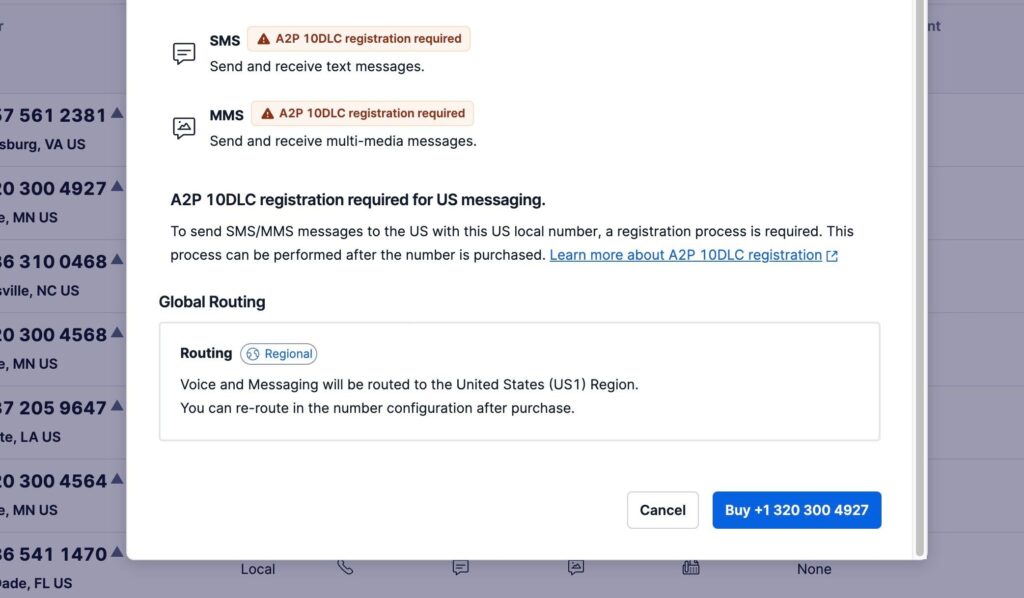Click the SMS chat icon in bottom row
Screen dimensions: 1024x598
pos(460,568)
